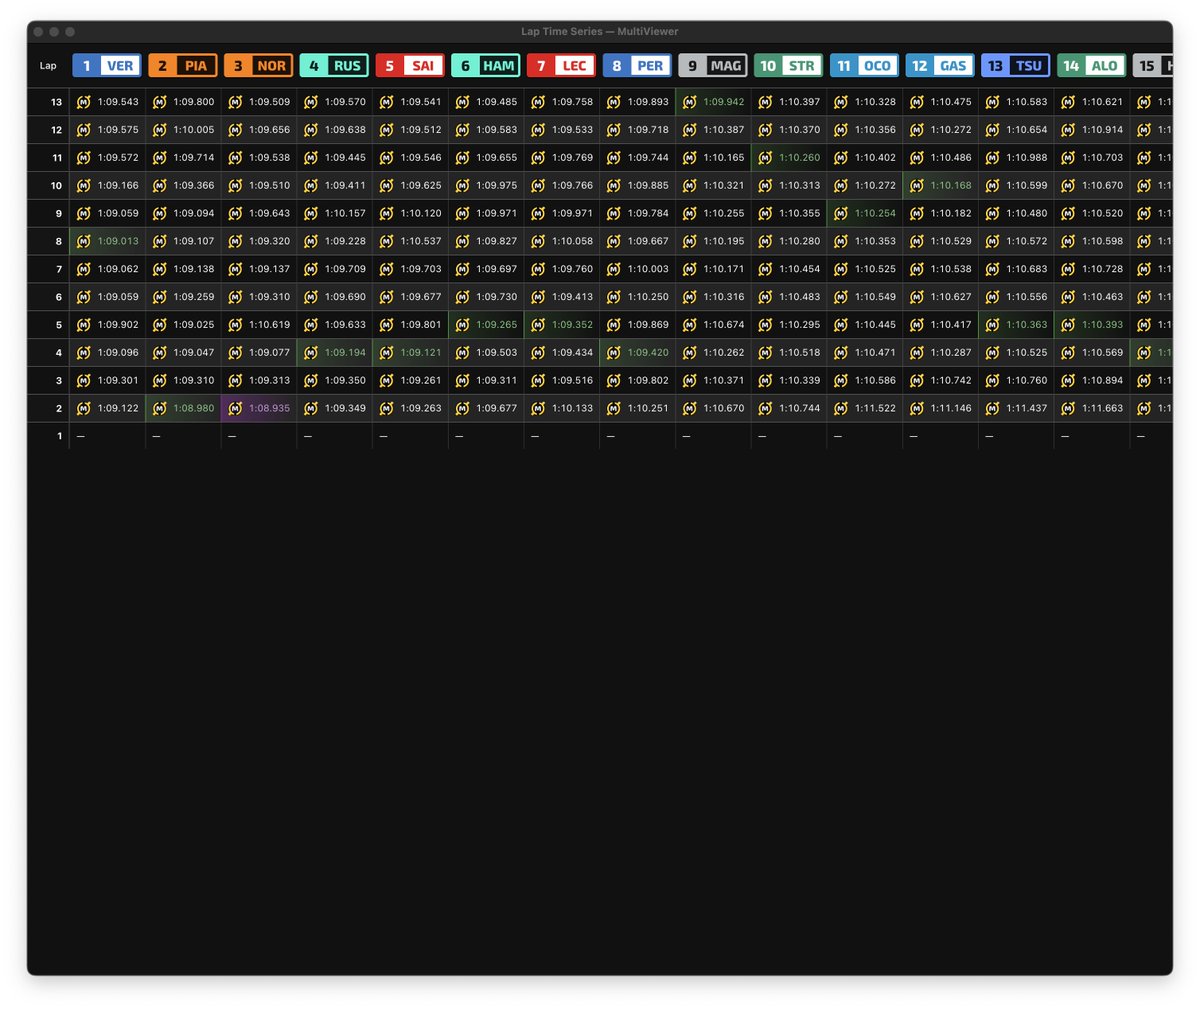
Task: Click tyre icon next to HAM's 1:09.265
Action: tap(462, 325)
